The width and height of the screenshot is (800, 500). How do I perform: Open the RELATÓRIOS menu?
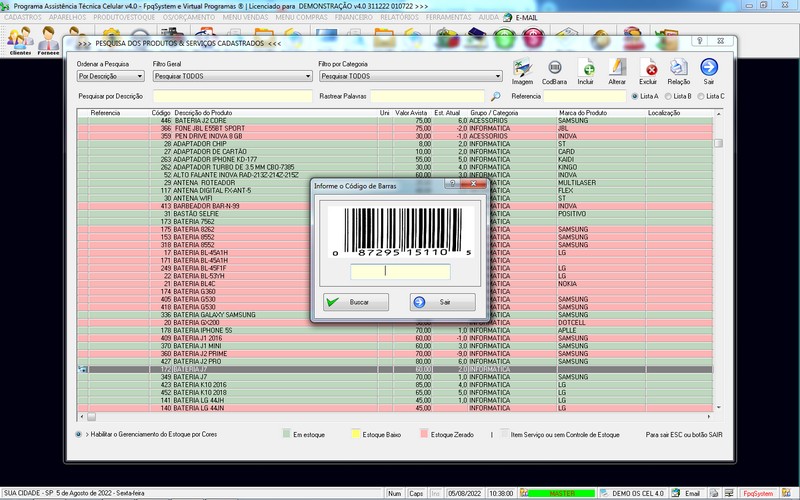[399, 17]
